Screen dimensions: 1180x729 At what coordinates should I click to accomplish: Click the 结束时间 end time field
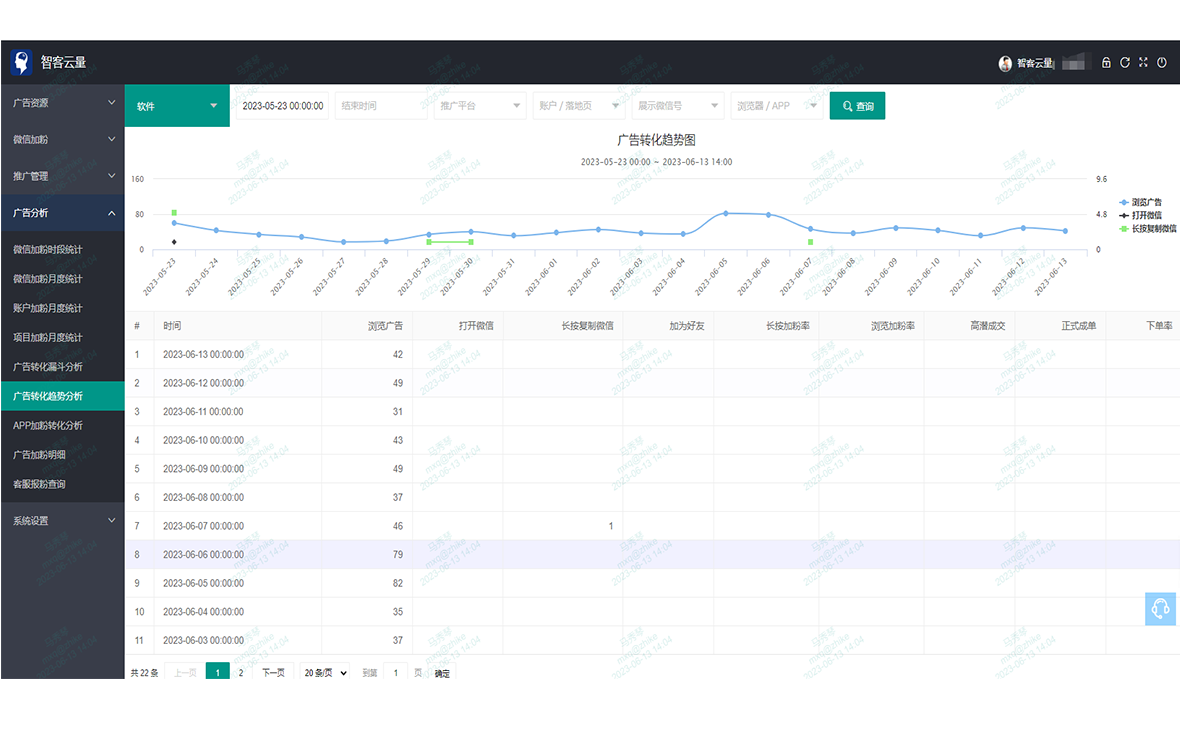[381, 106]
